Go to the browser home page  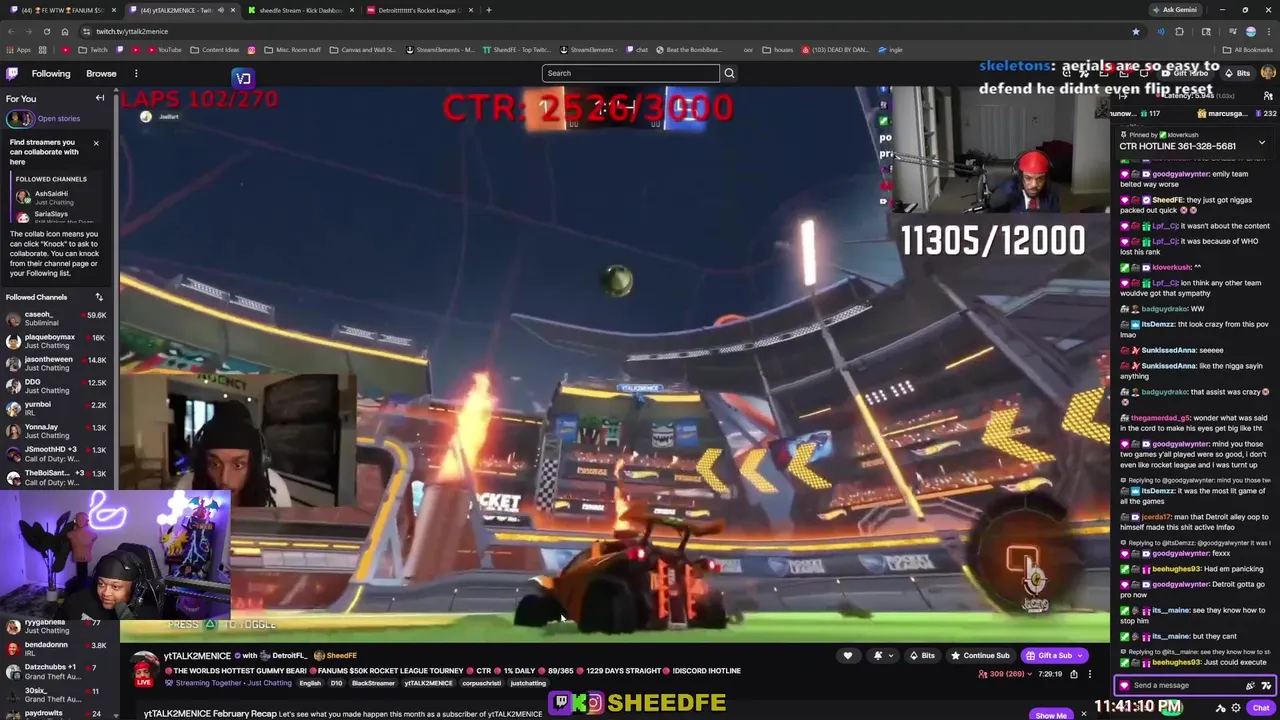tap(65, 31)
